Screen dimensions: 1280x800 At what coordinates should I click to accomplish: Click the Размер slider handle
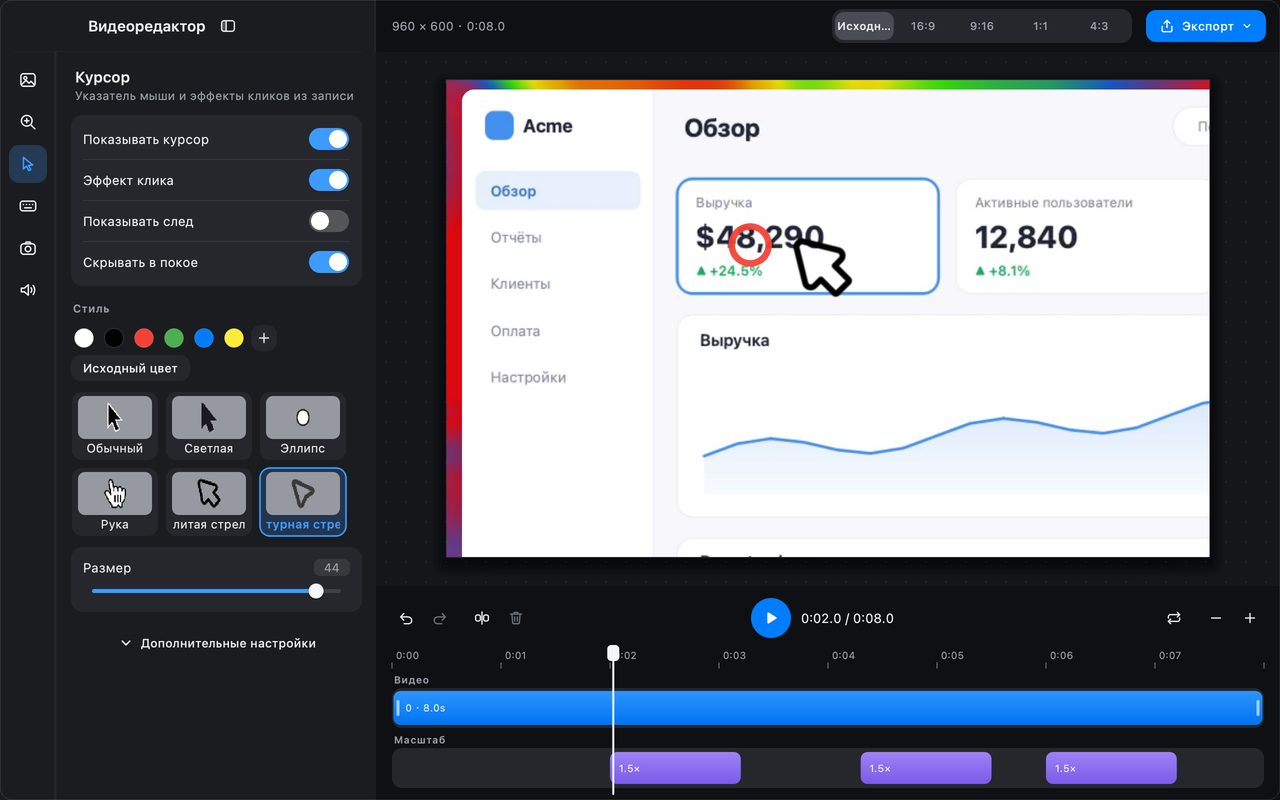[x=316, y=591]
